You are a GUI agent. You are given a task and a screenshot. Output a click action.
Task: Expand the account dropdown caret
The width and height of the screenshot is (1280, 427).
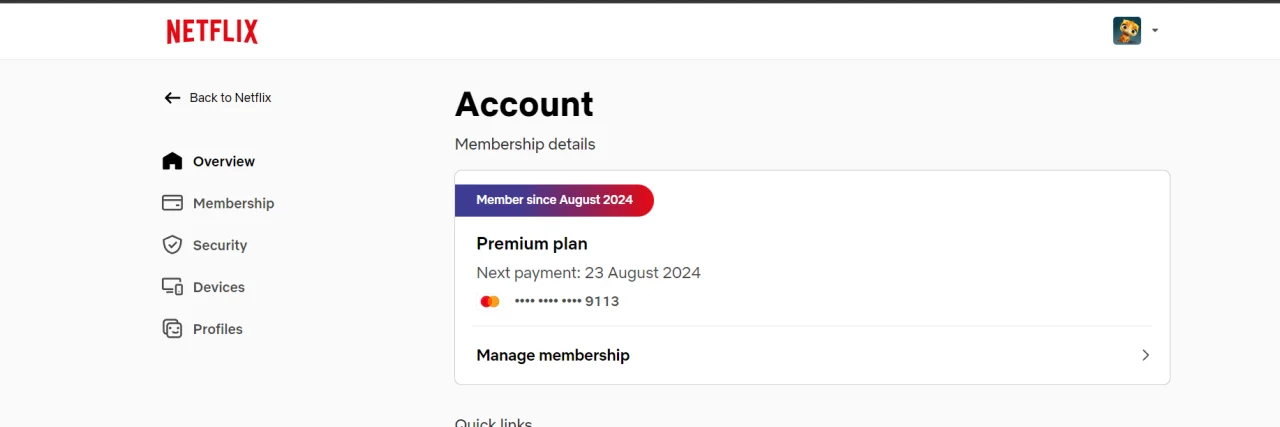1155,31
